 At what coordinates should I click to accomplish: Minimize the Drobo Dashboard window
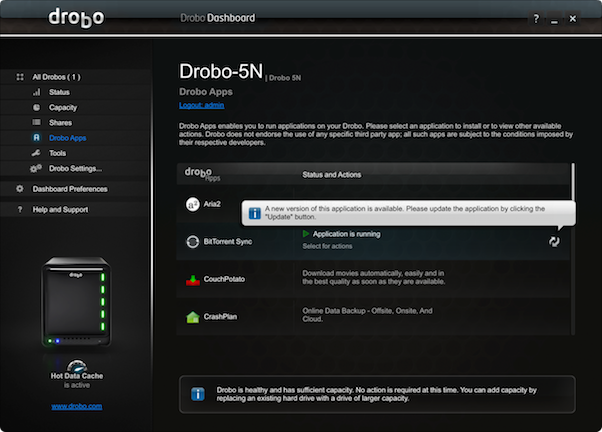coord(554,18)
